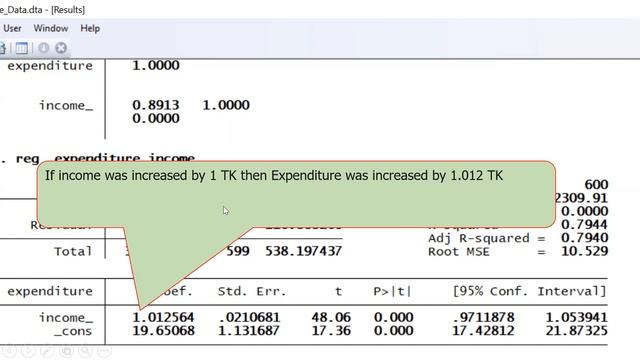The image size is (640, 360).
Task: Activate the slideshow zoom magnifier control
Action: [x=85, y=350]
